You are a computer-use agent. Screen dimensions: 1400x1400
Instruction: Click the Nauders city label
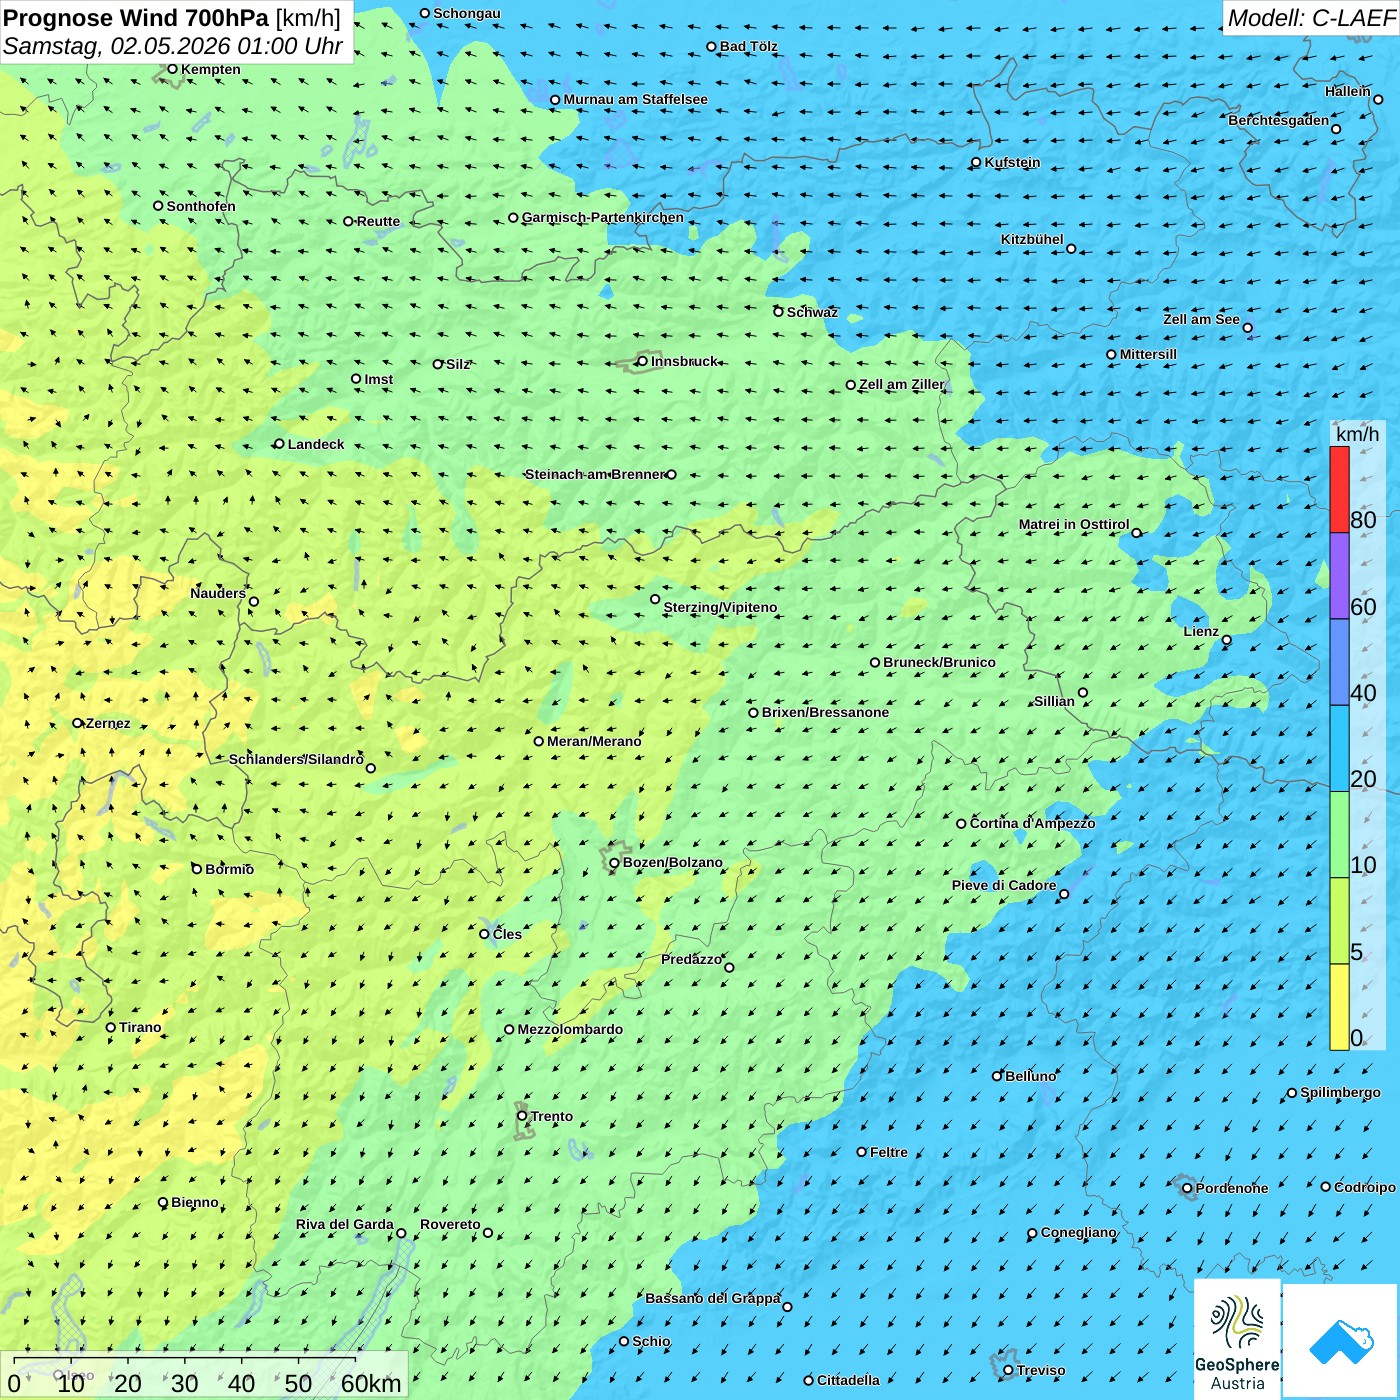point(218,593)
